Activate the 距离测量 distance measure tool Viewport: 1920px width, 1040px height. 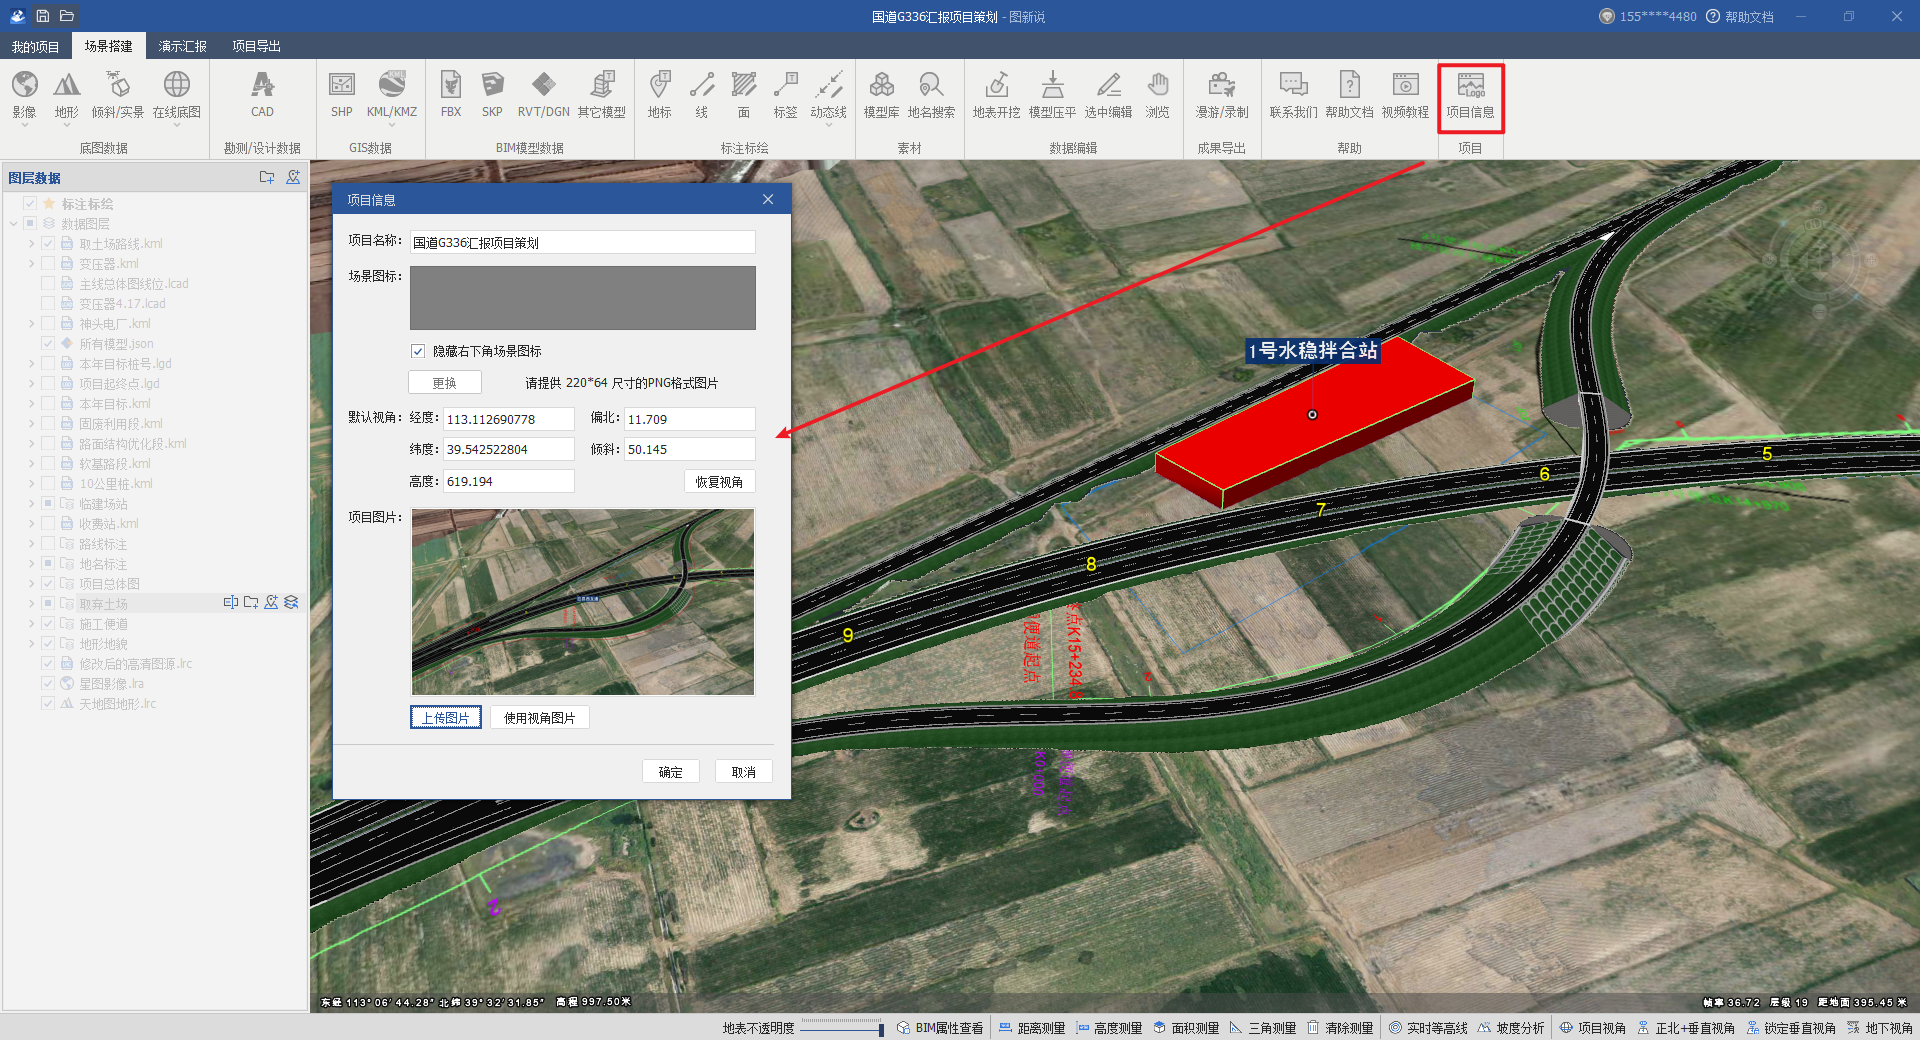1032,1028
